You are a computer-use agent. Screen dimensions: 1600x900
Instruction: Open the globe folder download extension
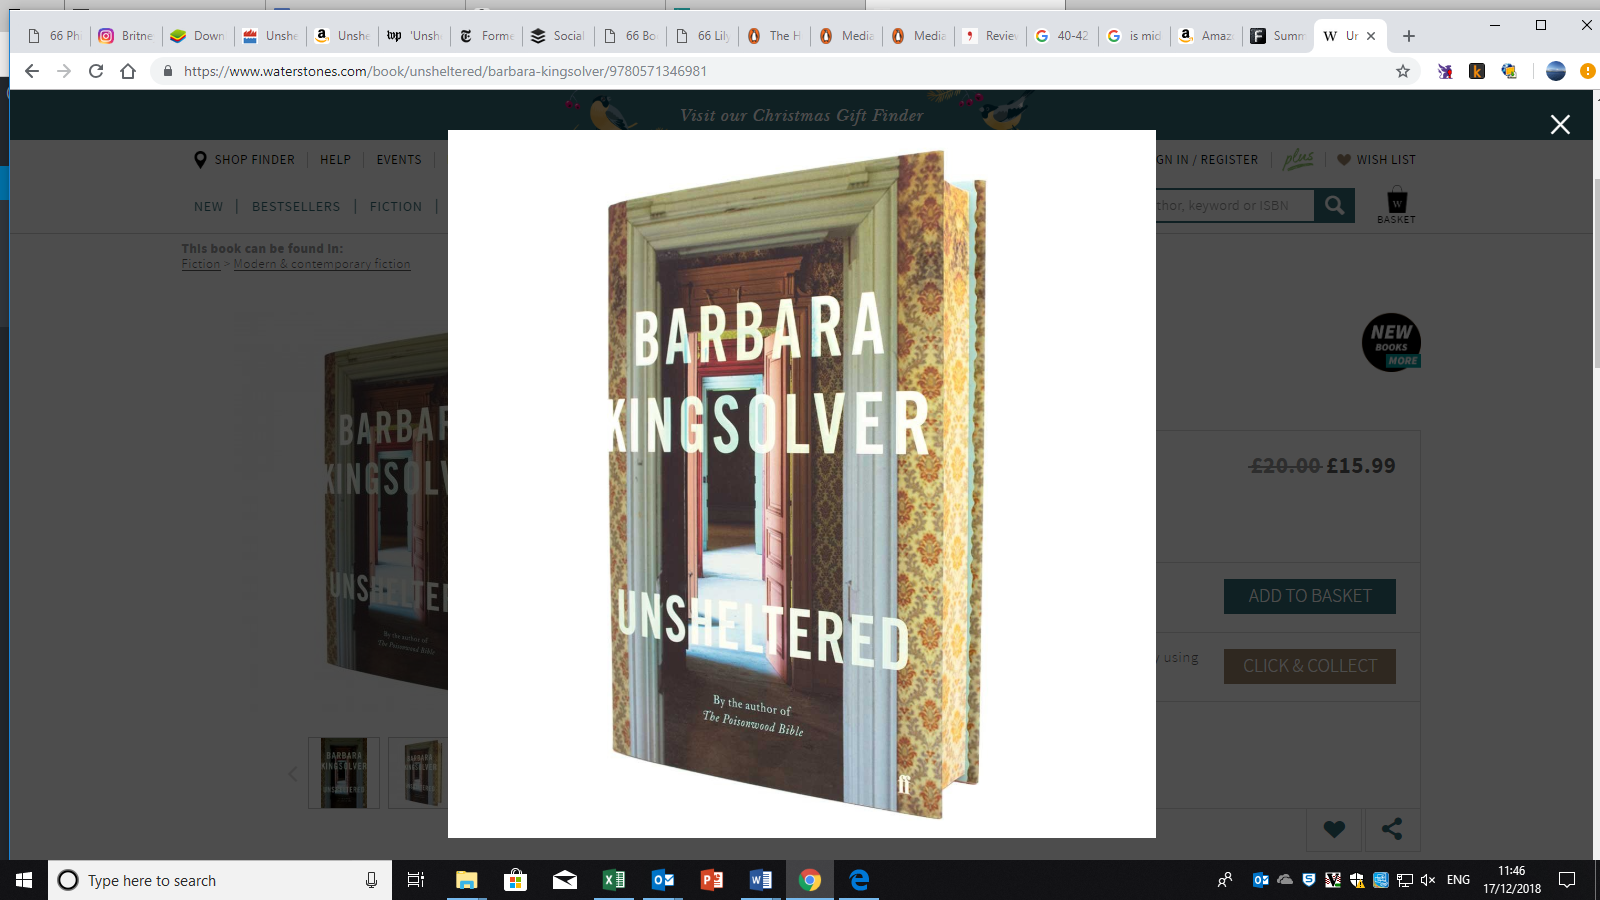[1509, 71]
